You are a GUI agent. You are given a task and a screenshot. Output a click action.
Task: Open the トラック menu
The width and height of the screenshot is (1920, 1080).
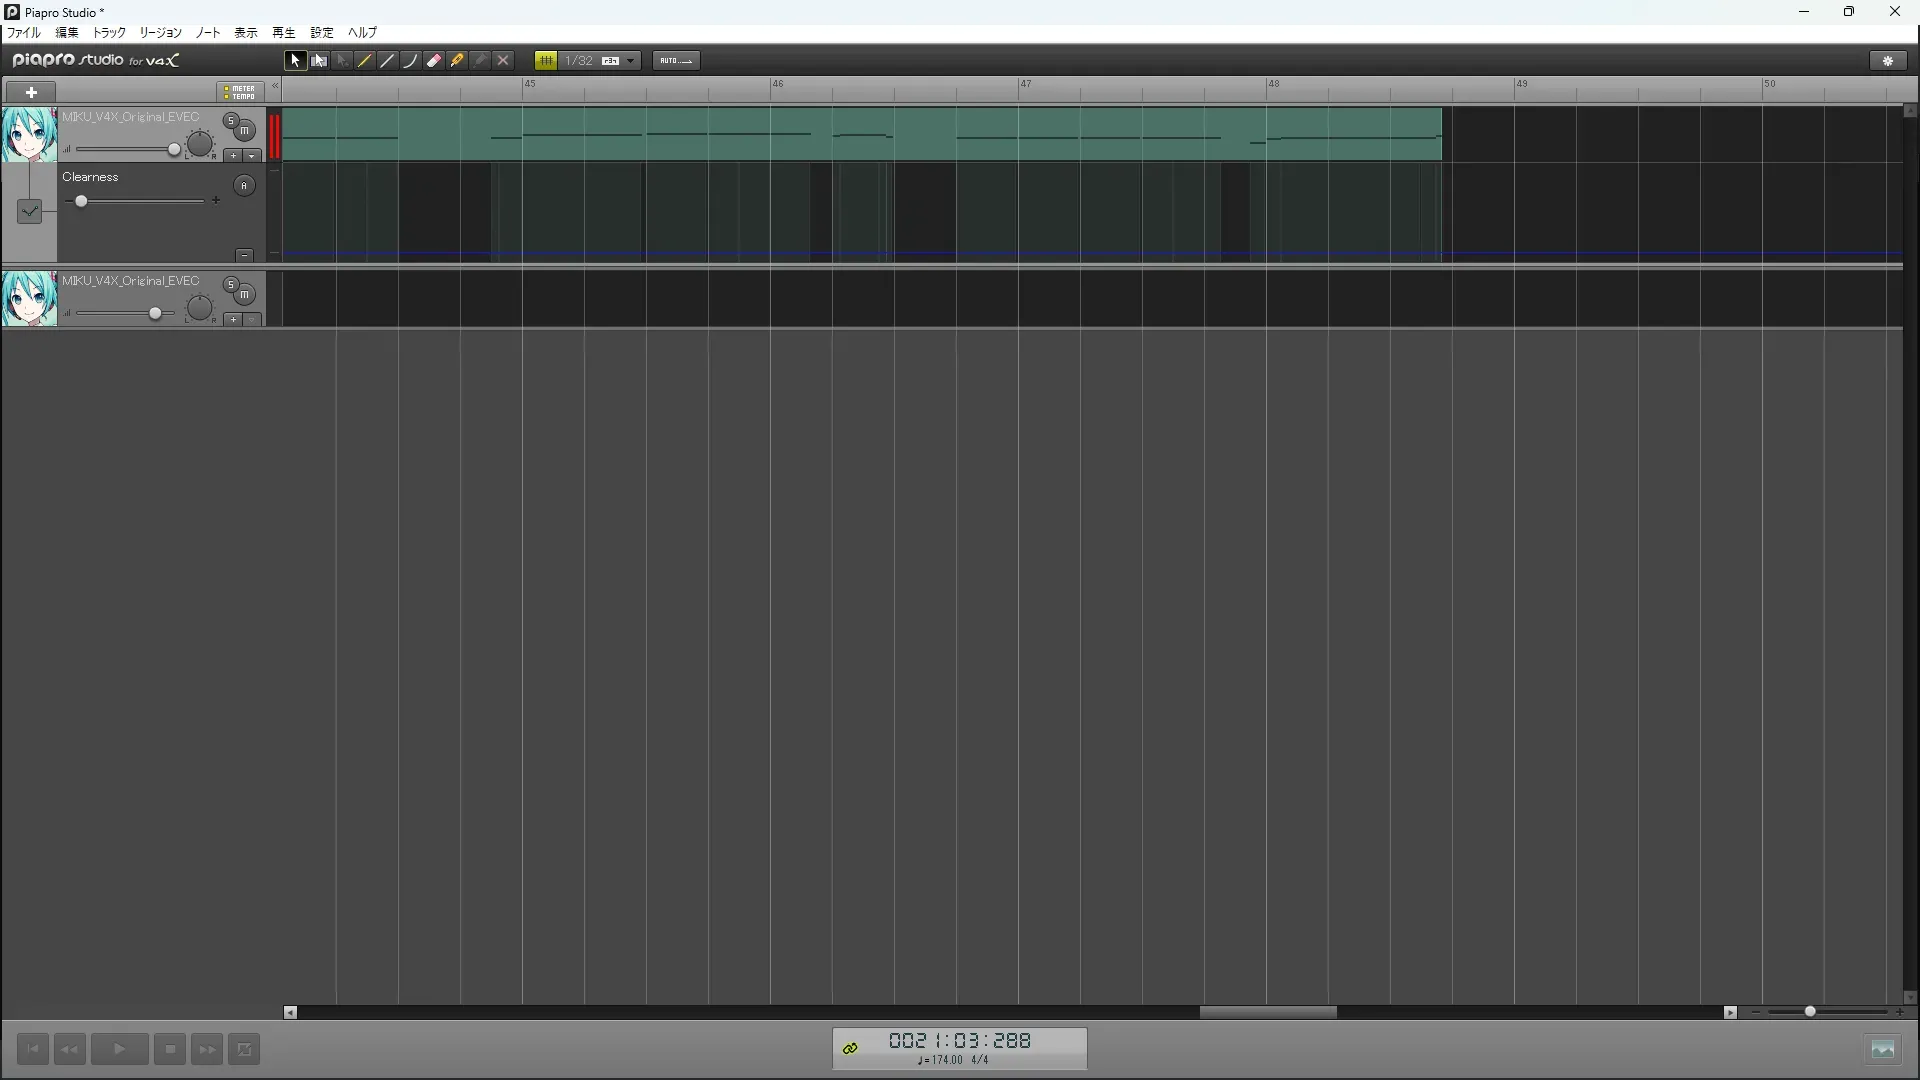pos(109,33)
